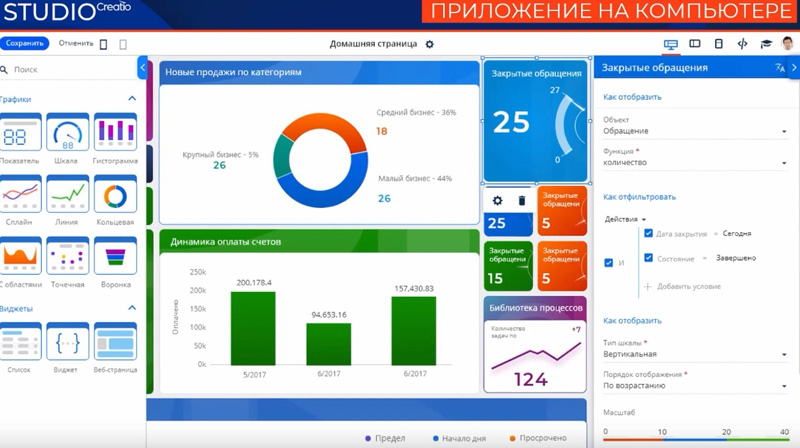
Task: Click the translation icon in the panel header
Action: 779,68
